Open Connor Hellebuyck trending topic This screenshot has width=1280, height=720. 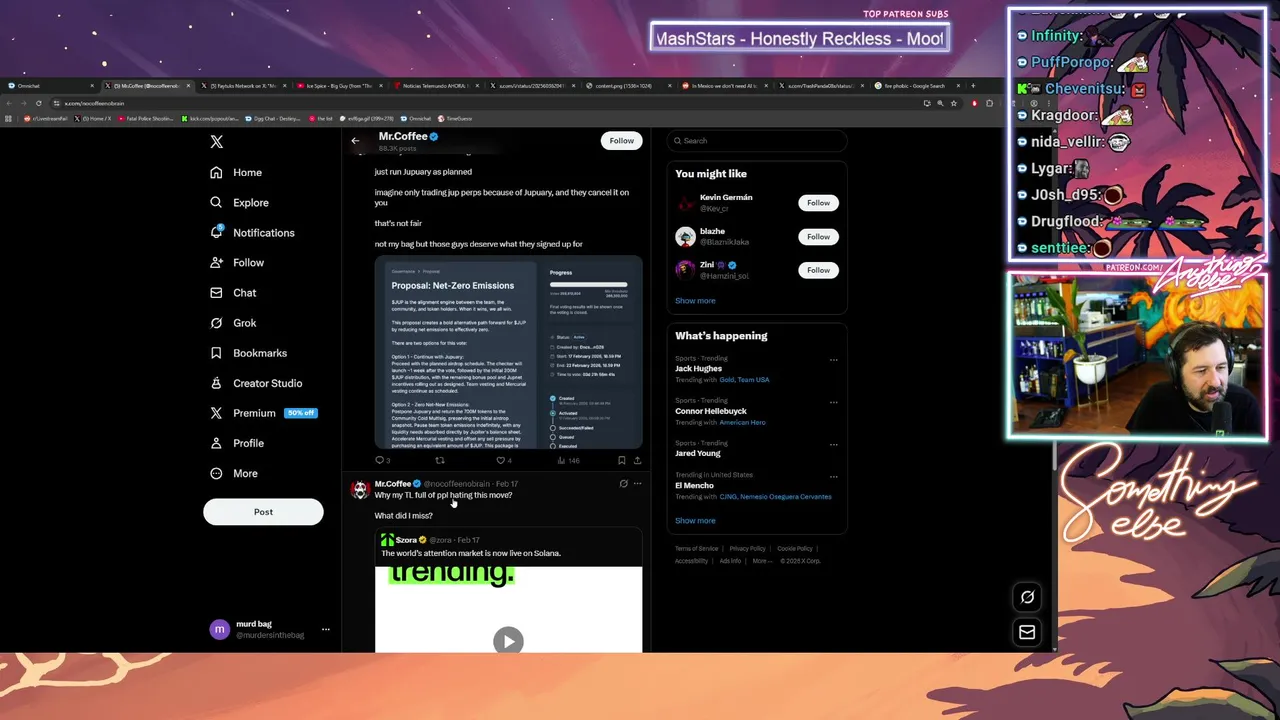click(x=711, y=411)
